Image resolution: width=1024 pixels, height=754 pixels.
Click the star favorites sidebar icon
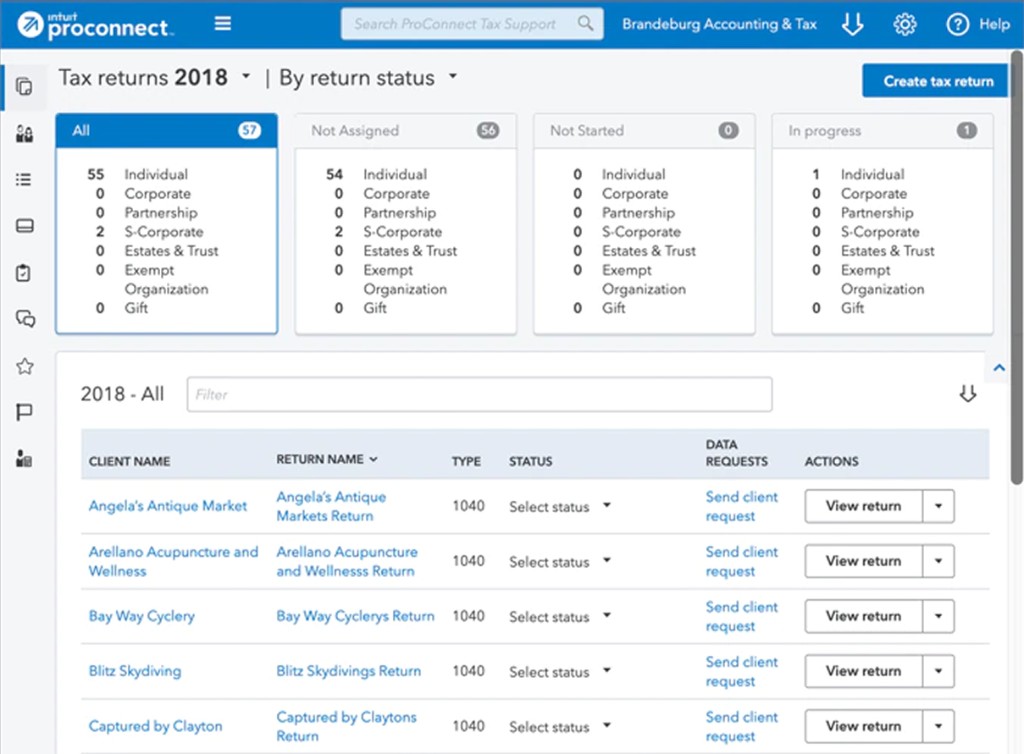click(25, 366)
